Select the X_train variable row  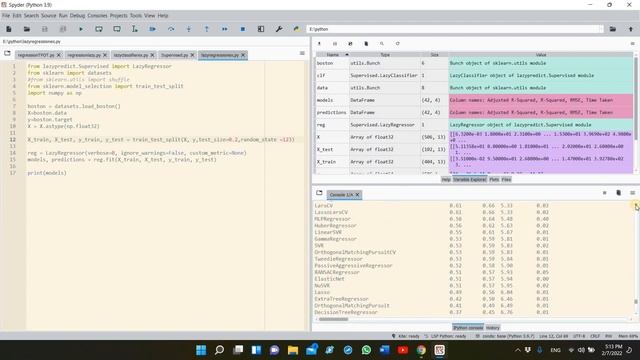[474, 162]
